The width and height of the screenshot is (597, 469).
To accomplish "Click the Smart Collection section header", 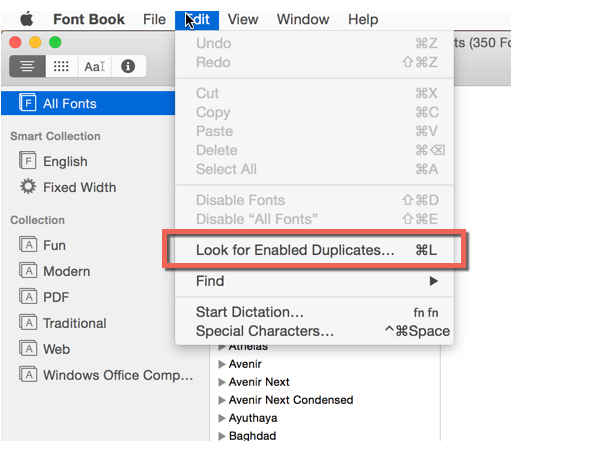I will click(55, 136).
